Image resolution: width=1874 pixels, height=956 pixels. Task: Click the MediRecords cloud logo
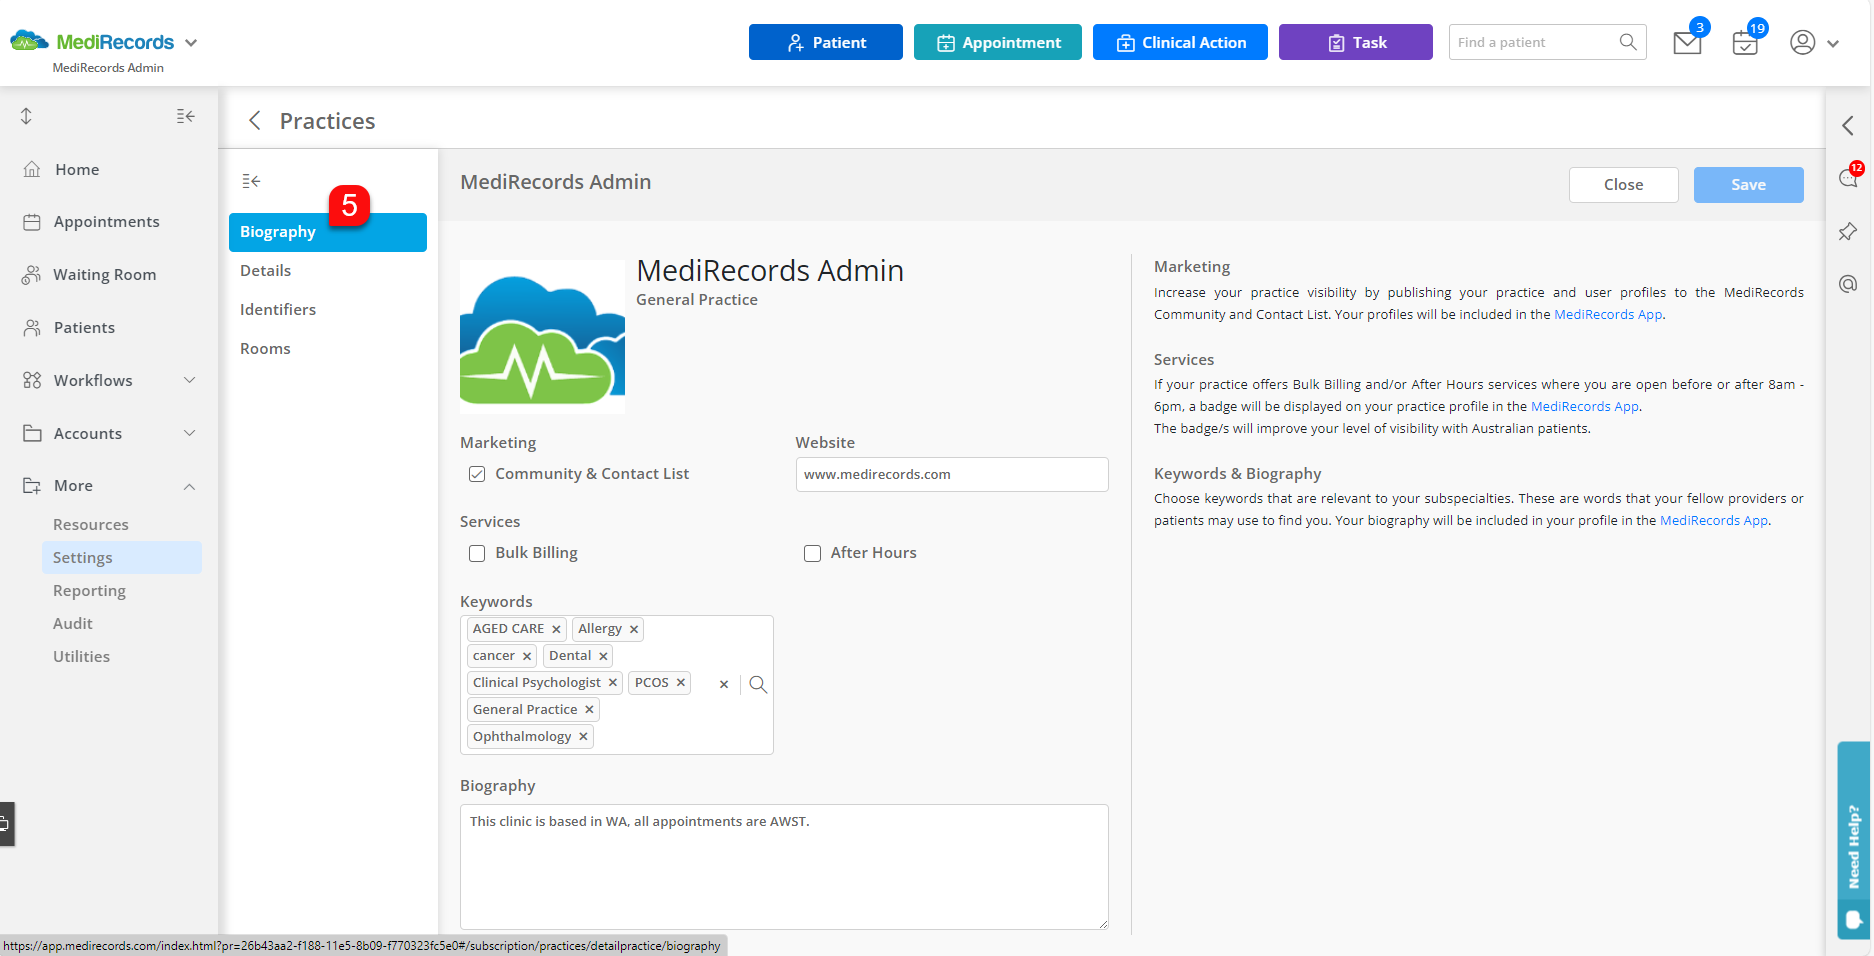pyautogui.click(x=29, y=41)
